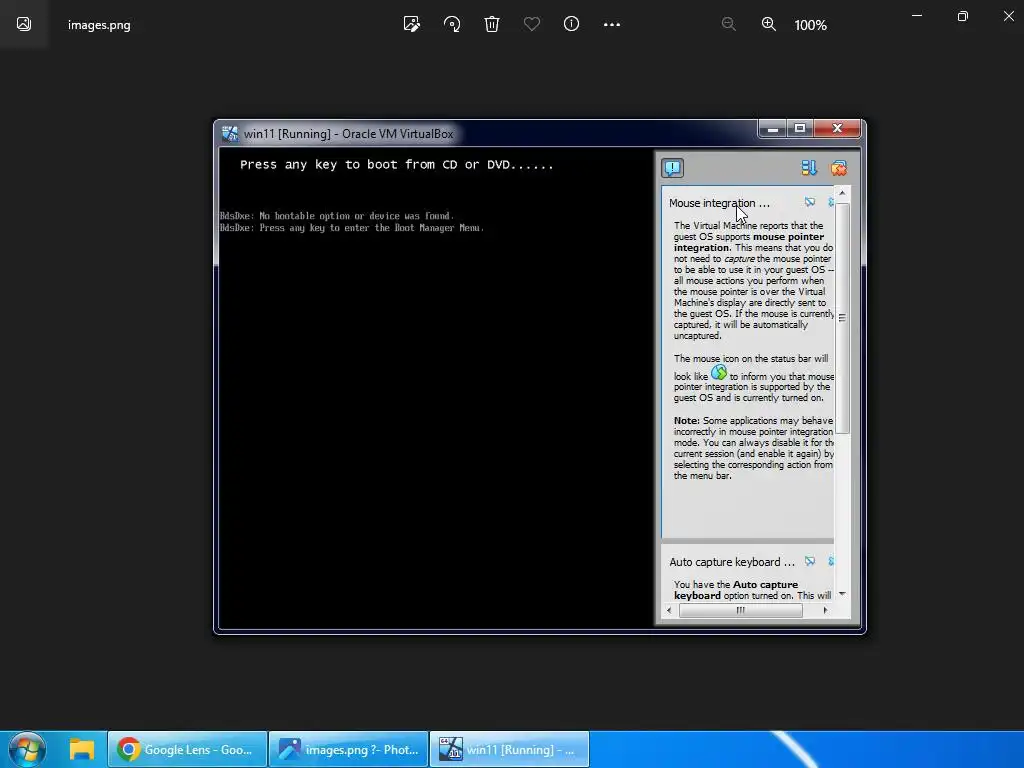Screen dimensions: 1024x768
Task: Click the 'Press any key to boot from CD' text
Action: (x=396, y=165)
